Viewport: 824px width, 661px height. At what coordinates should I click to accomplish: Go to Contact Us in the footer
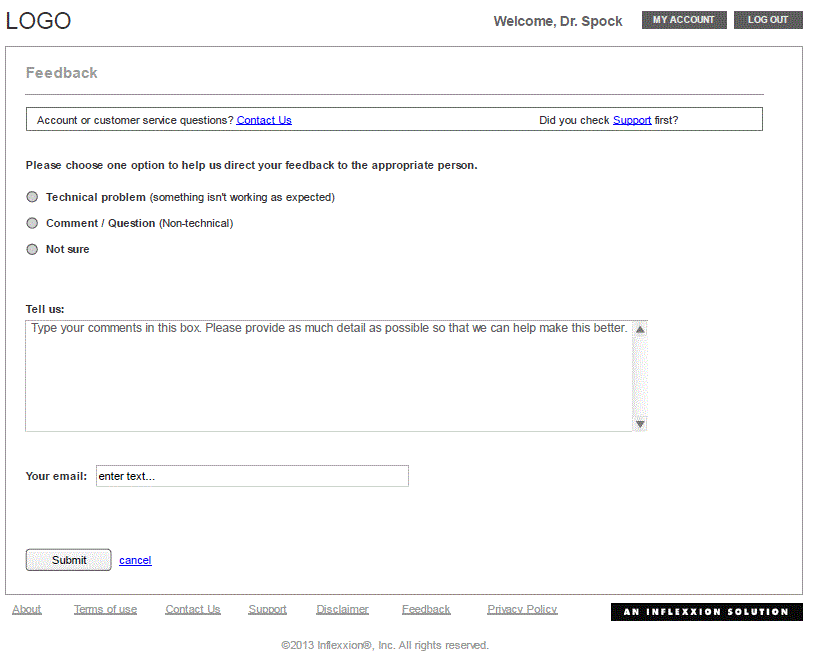coord(193,610)
